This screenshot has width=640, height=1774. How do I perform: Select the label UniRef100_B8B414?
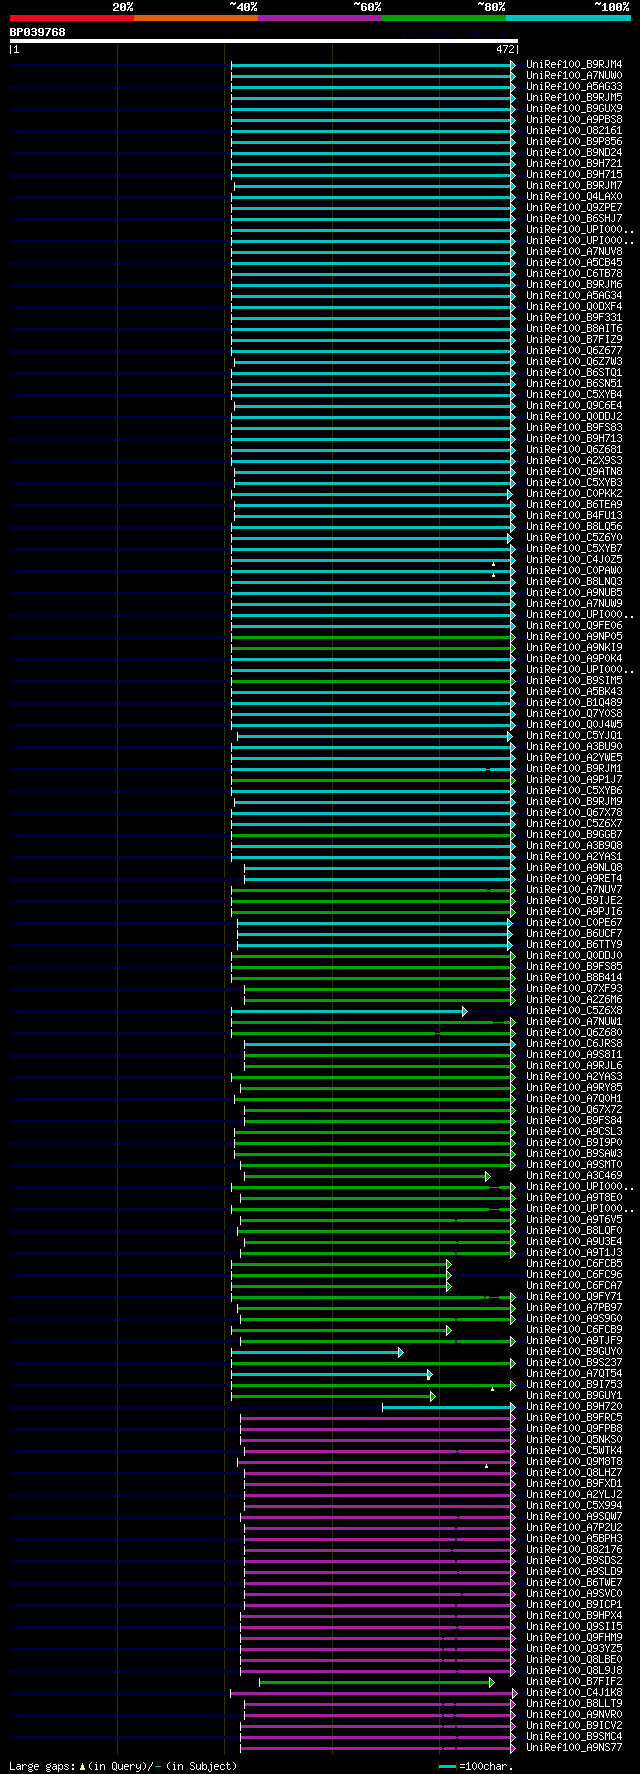coord(574,977)
